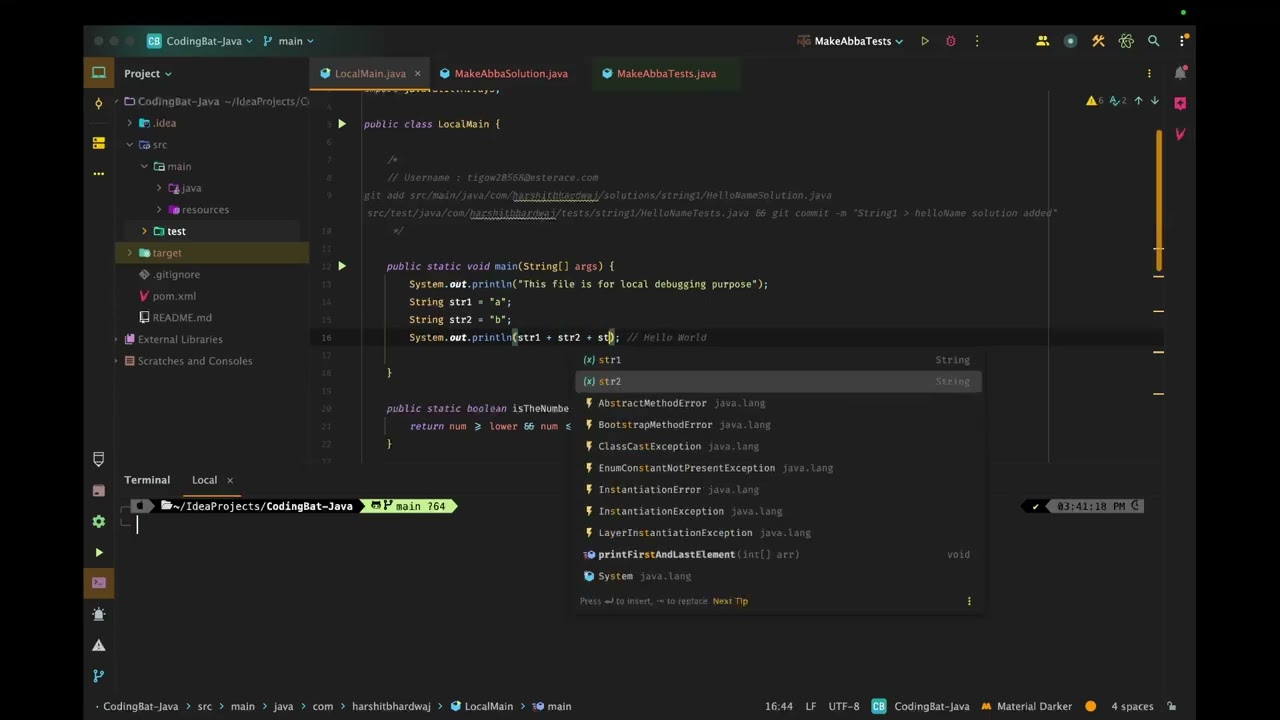Run the MakeAbbaTests configuration

pos(925,41)
